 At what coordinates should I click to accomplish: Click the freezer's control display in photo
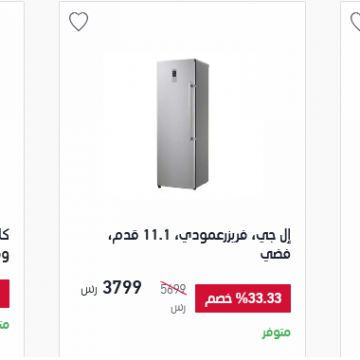coord(174,75)
